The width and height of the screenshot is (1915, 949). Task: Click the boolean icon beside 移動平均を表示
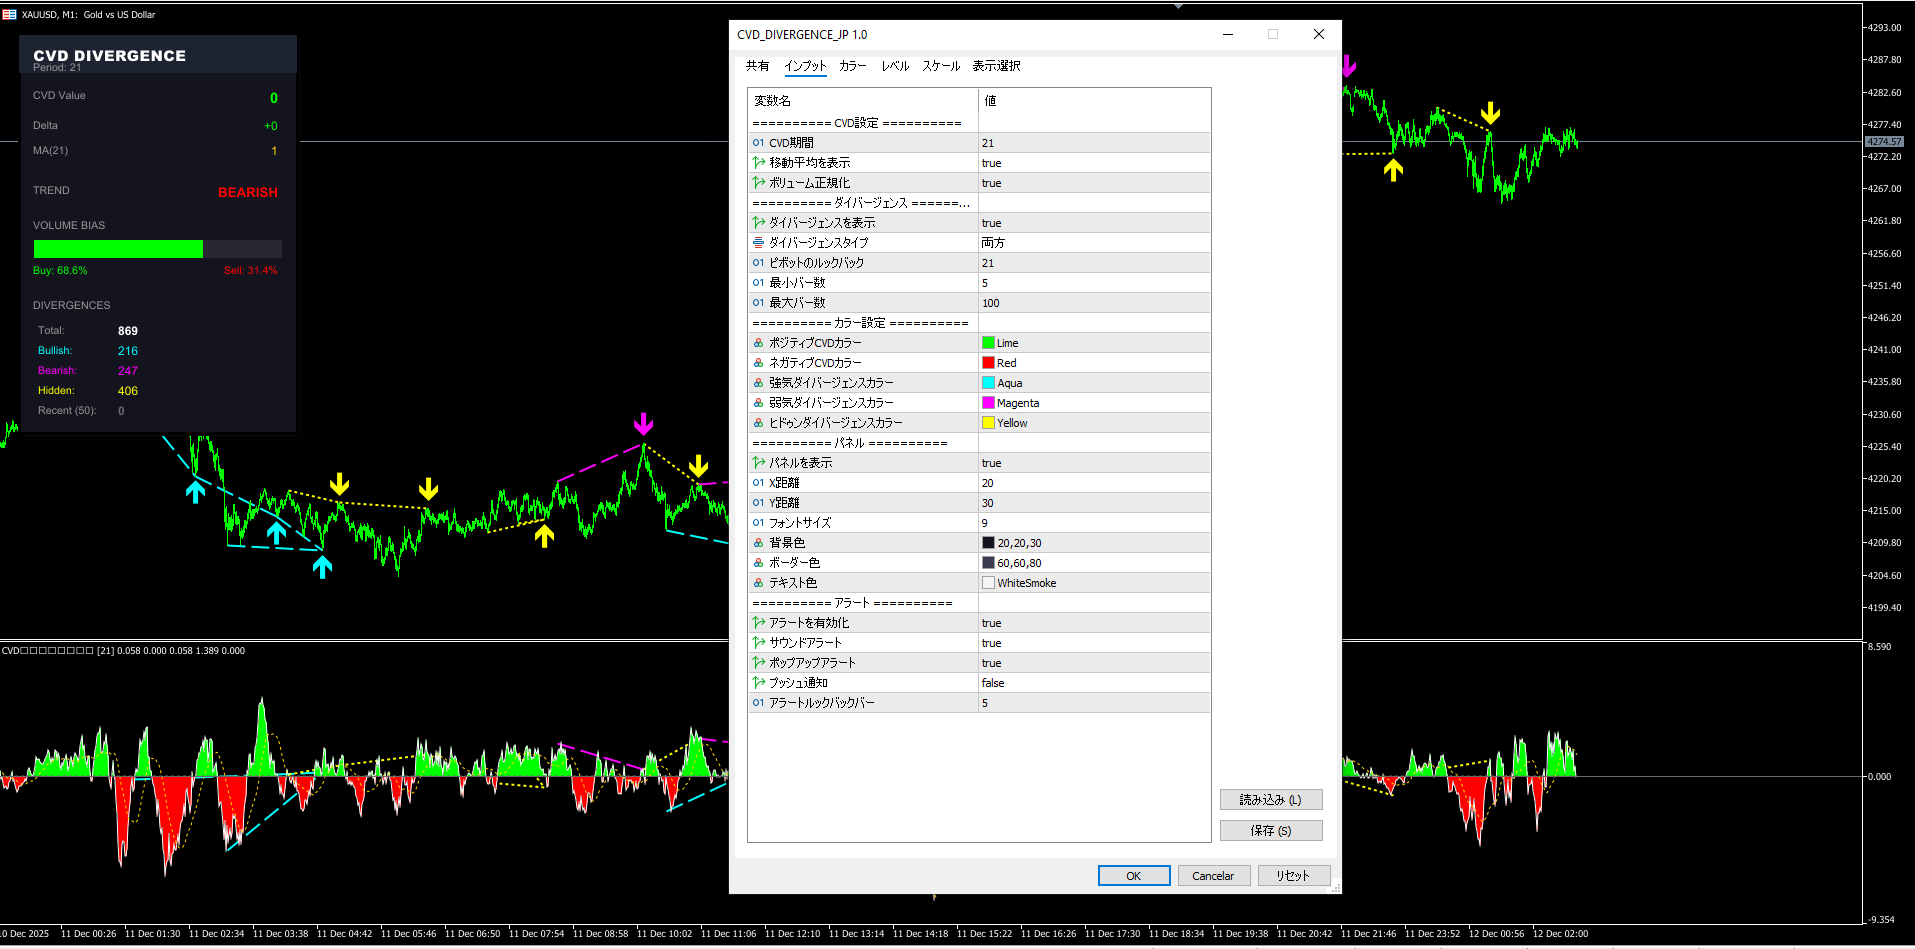pyautogui.click(x=758, y=163)
